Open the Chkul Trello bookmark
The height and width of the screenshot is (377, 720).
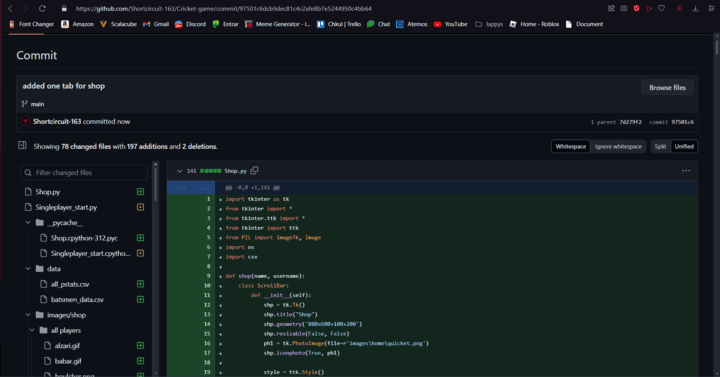[x=339, y=24]
